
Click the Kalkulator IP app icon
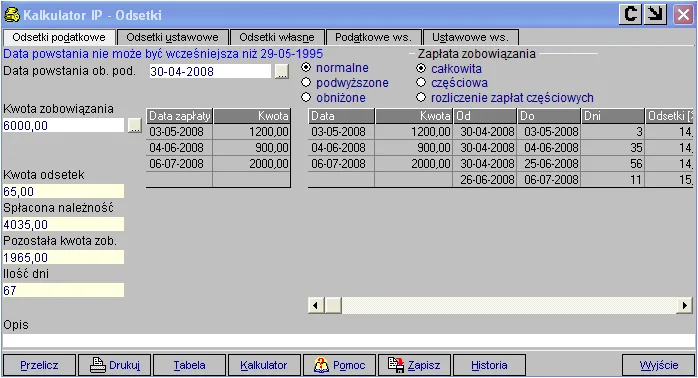click(x=12, y=15)
